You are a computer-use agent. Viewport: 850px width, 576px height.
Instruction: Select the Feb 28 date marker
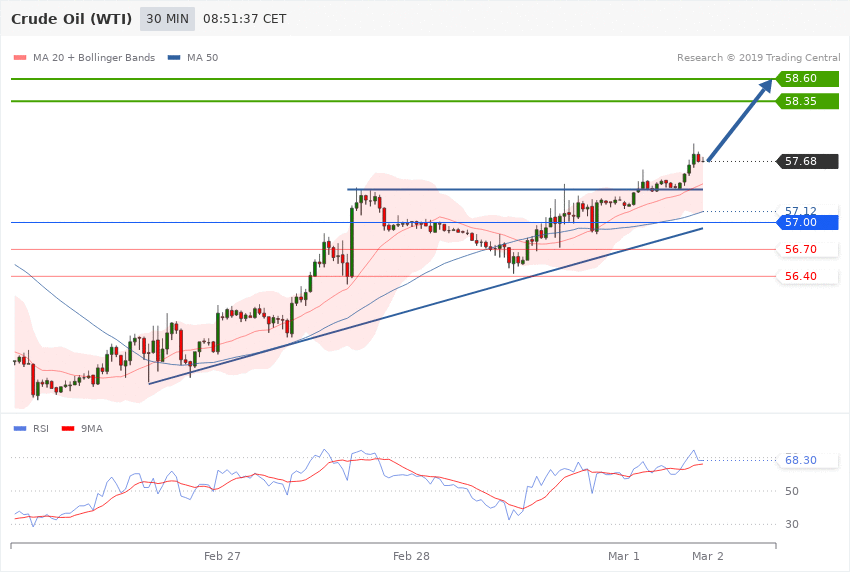point(411,555)
